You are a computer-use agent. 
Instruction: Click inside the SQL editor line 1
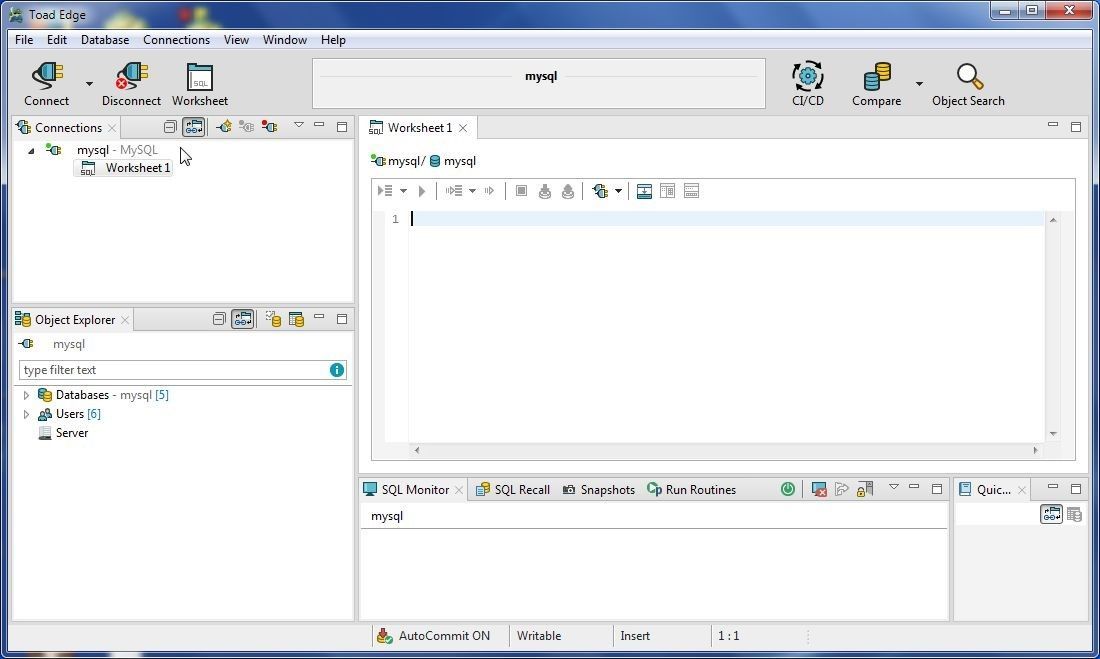[x=727, y=219]
